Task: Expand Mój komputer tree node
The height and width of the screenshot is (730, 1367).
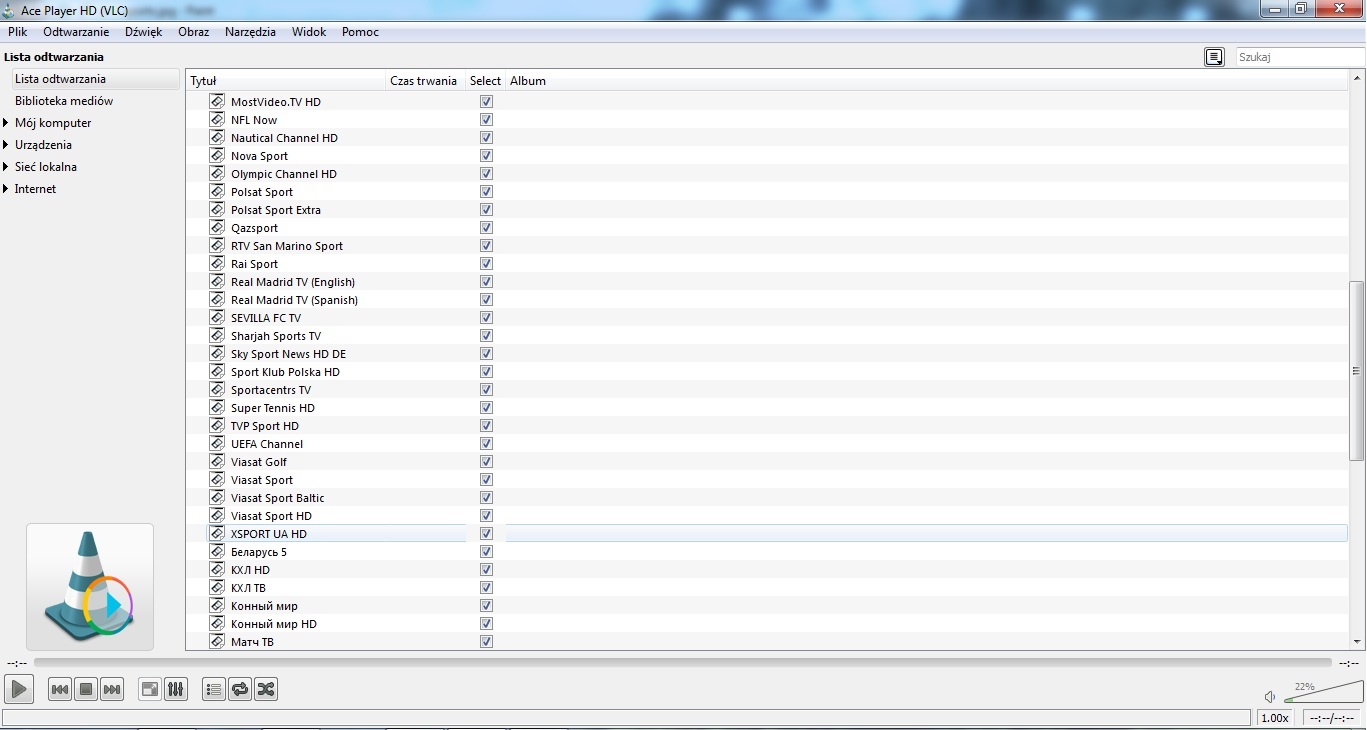Action: [x=6, y=123]
